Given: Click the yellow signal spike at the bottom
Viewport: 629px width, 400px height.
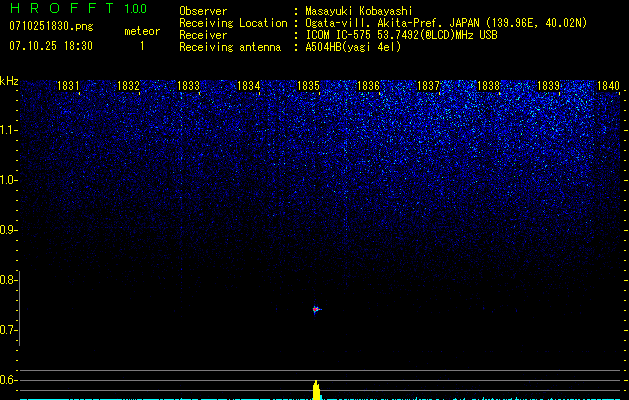Looking at the screenshot, I should click(x=316, y=390).
